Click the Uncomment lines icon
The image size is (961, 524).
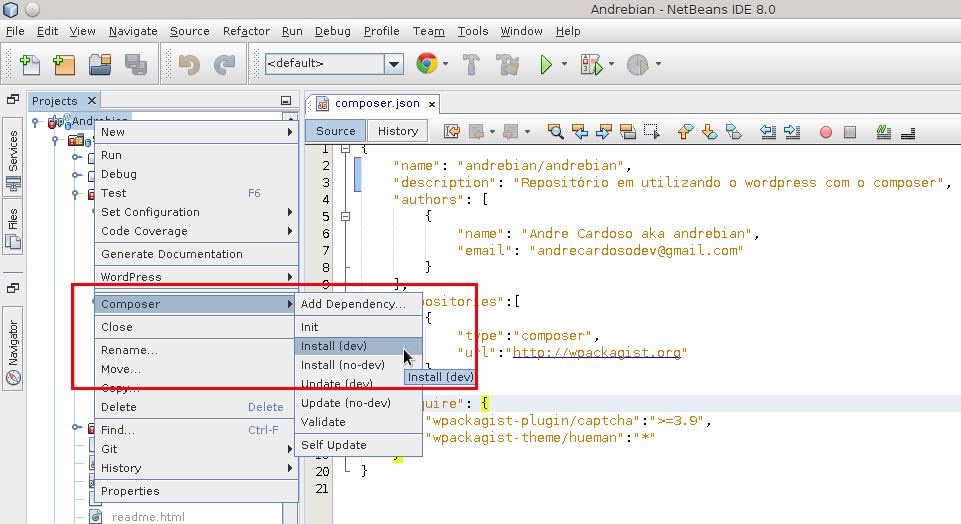[908, 132]
